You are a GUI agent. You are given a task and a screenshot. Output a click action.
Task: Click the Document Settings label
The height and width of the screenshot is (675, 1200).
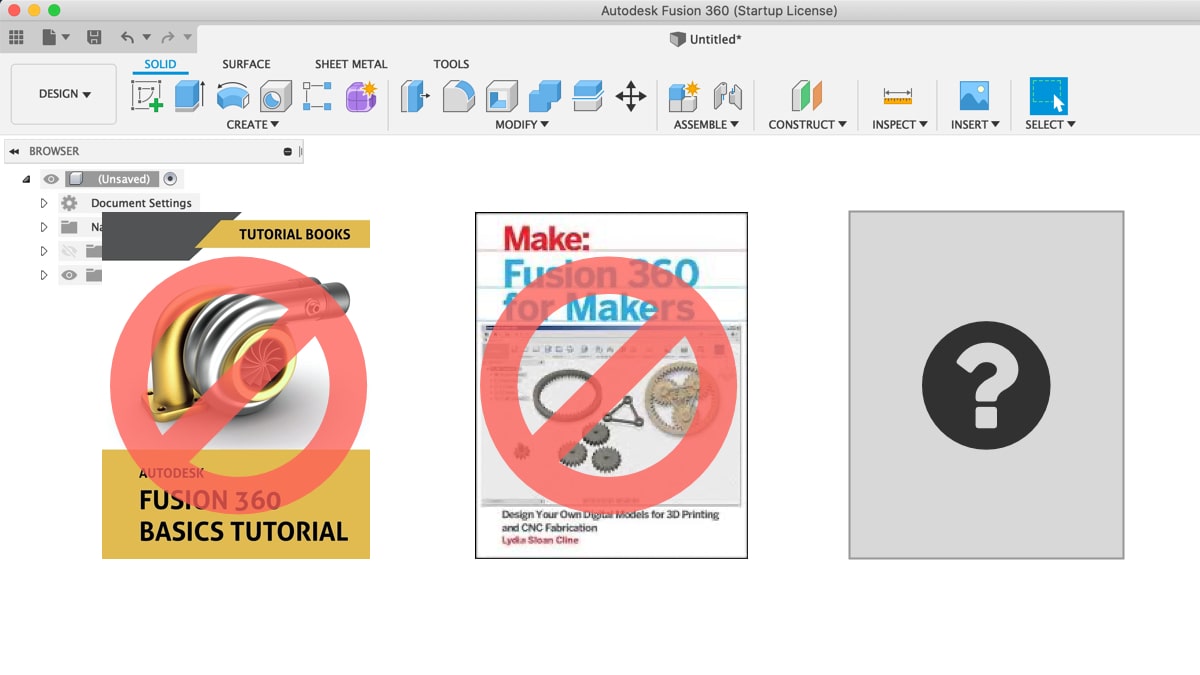pyautogui.click(x=141, y=203)
